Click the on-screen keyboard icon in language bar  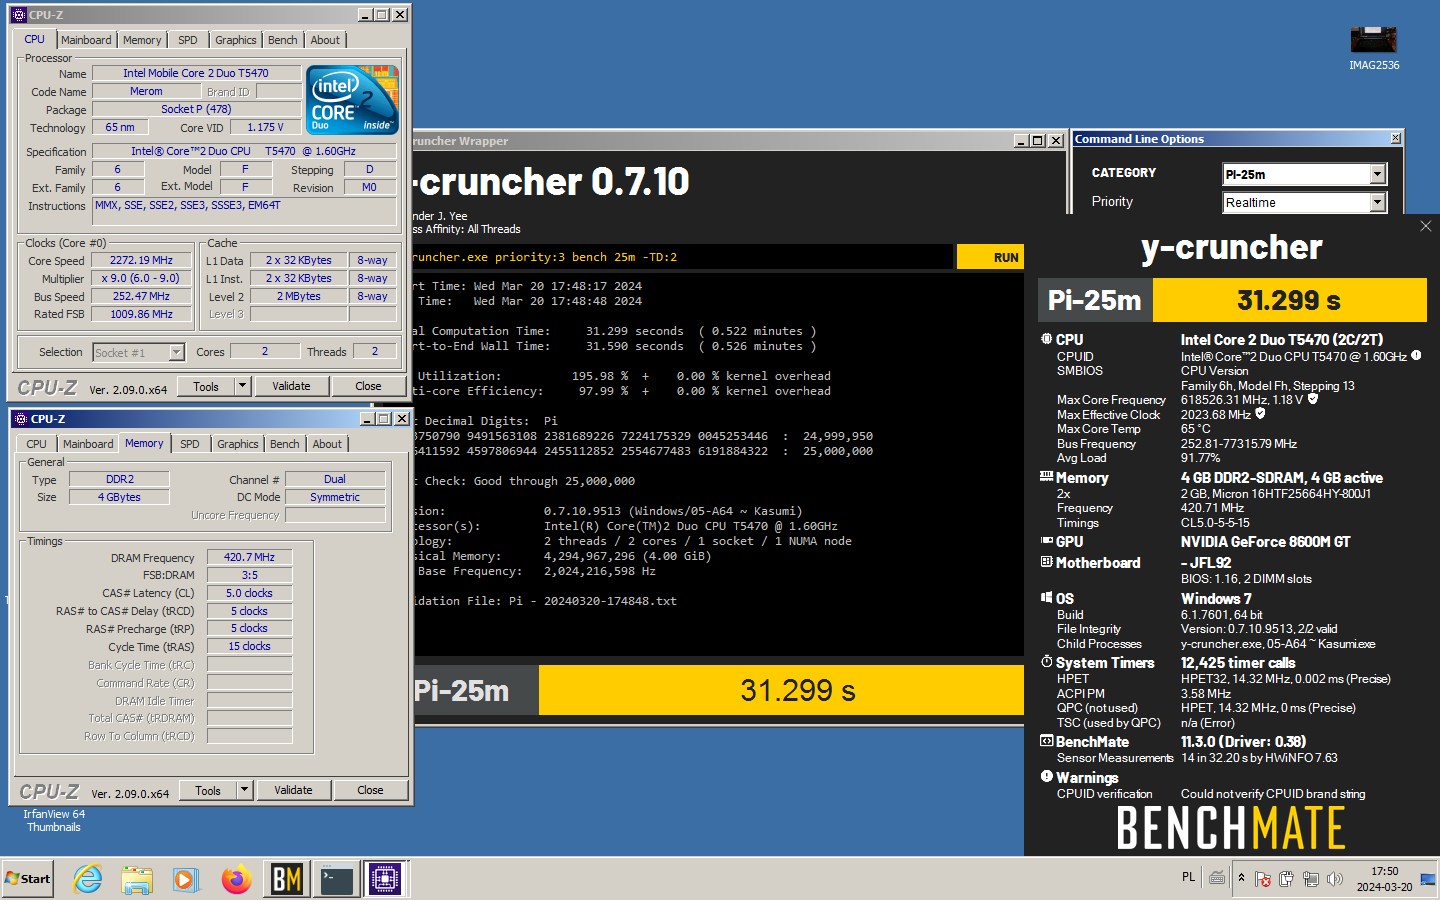(1217, 878)
